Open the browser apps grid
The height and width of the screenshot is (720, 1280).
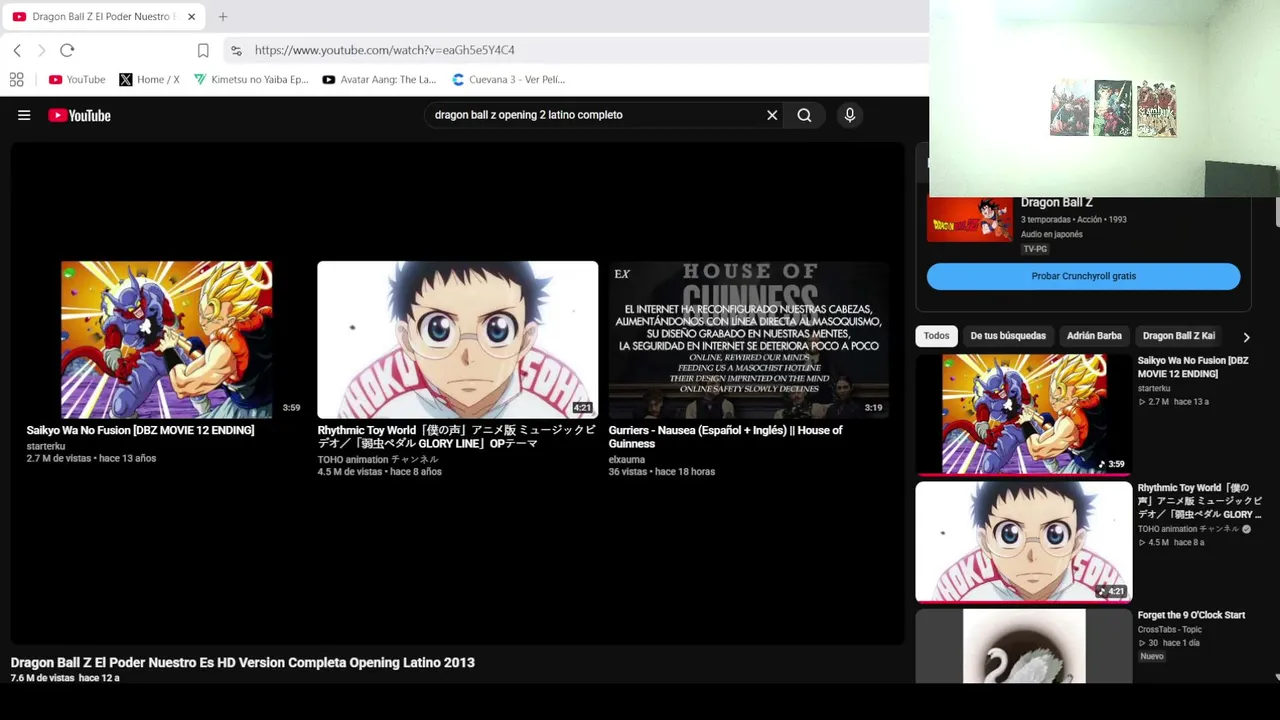point(16,79)
